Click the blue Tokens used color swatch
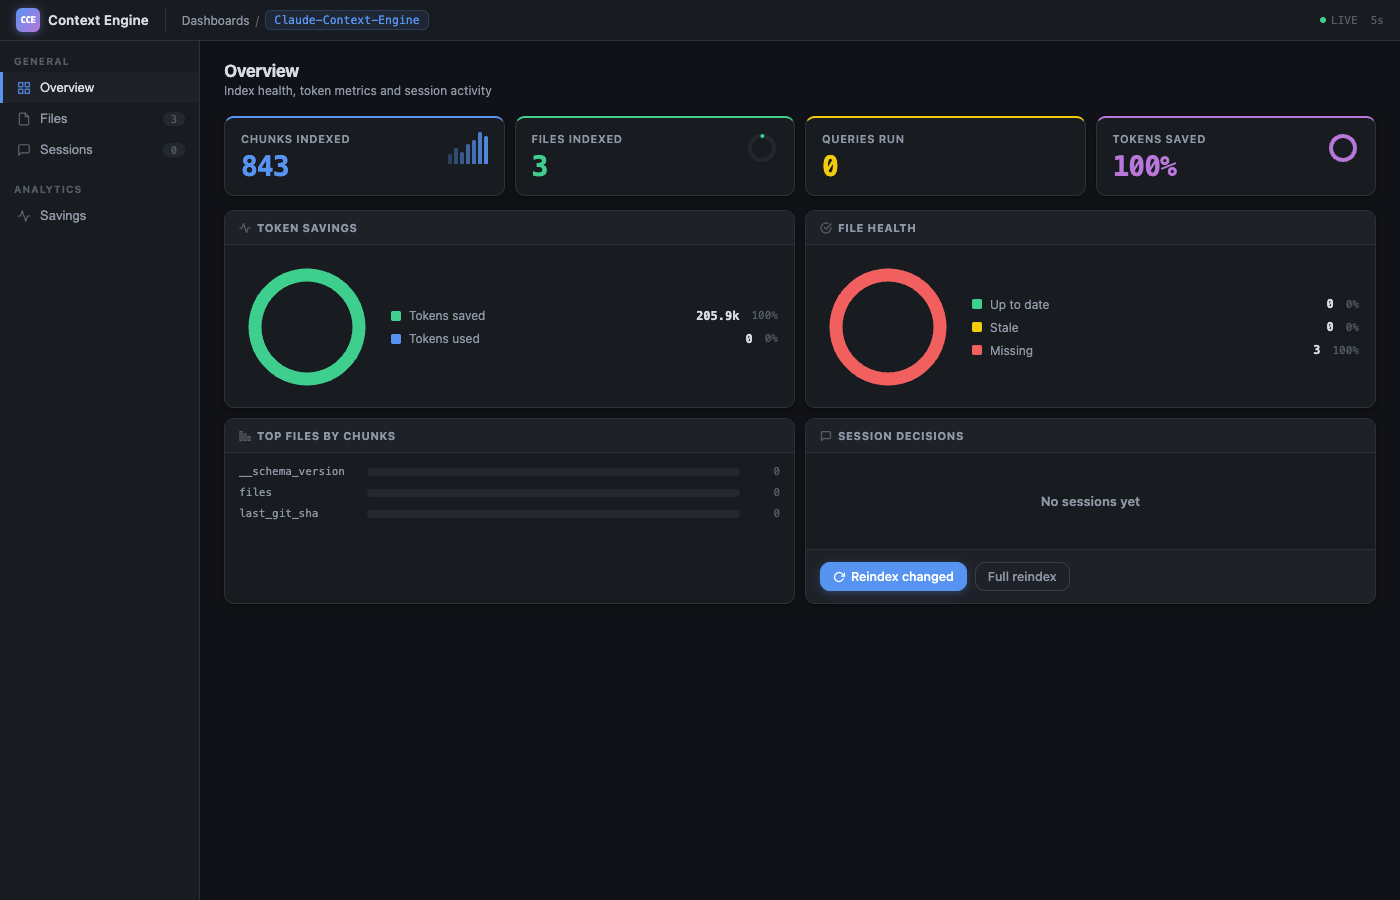 [396, 339]
